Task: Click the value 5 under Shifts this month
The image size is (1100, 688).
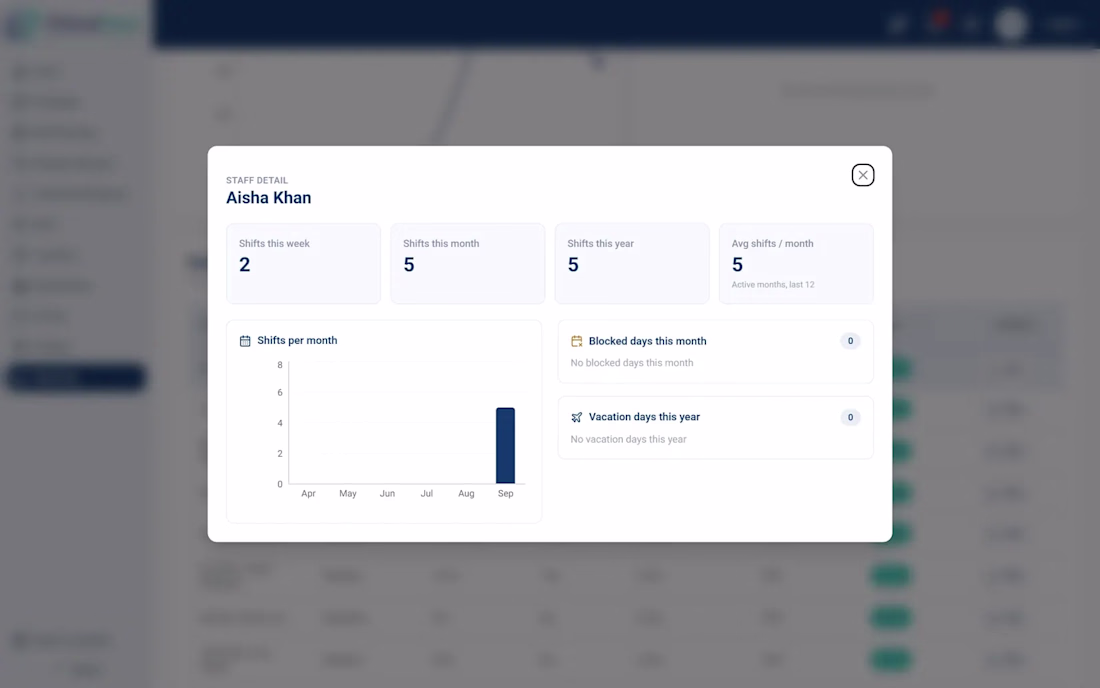Action: [x=408, y=264]
